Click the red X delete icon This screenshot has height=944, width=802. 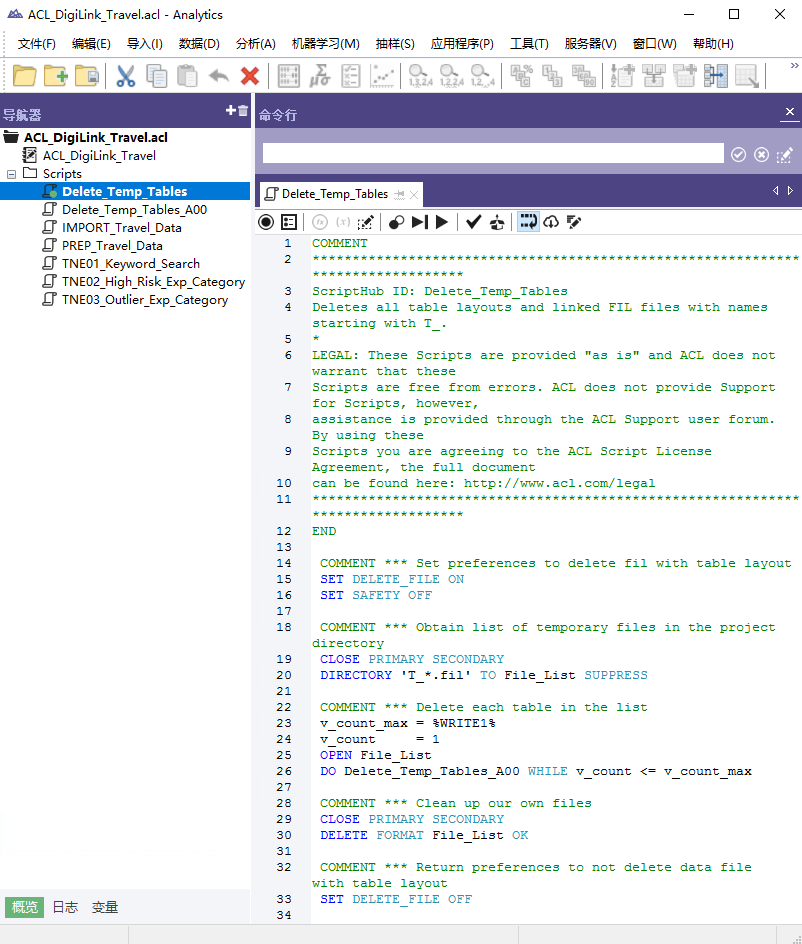pos(250,76)
